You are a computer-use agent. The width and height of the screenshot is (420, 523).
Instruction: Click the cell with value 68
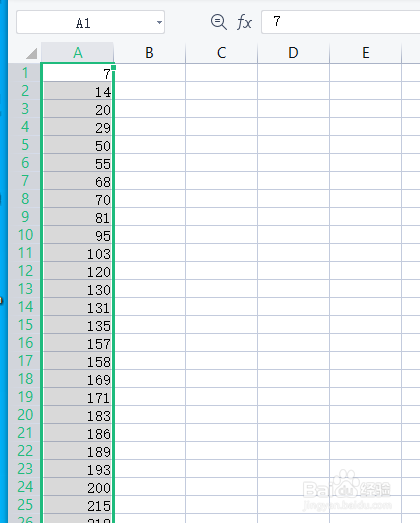pos(78,181)
